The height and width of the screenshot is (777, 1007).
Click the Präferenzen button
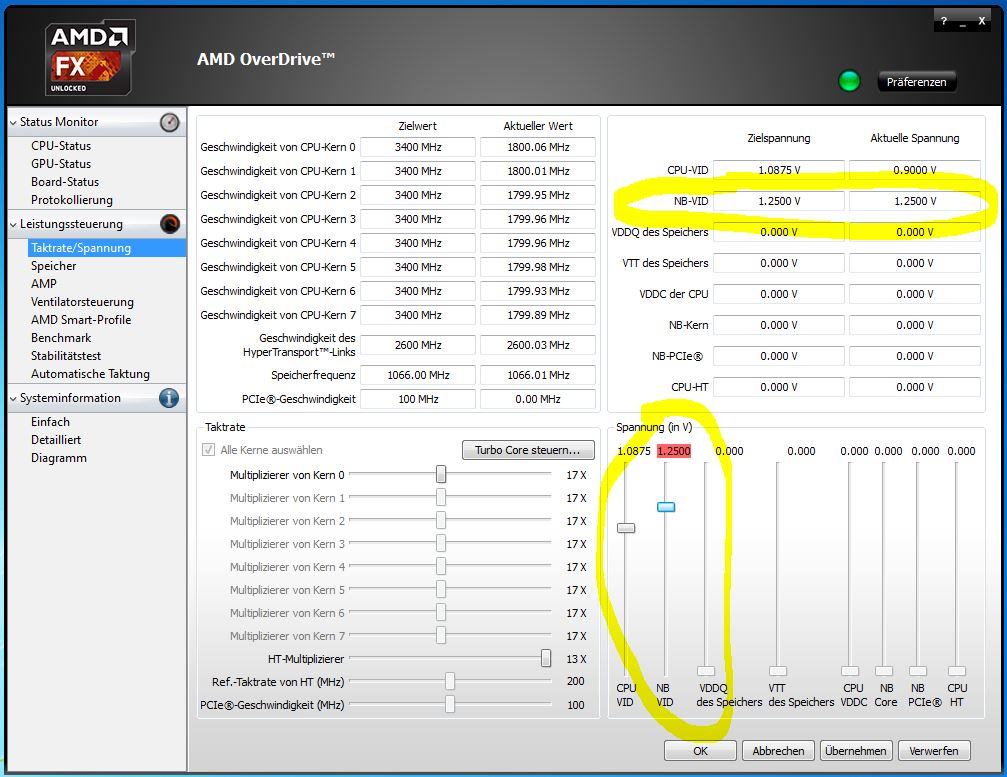pos(916,82)
